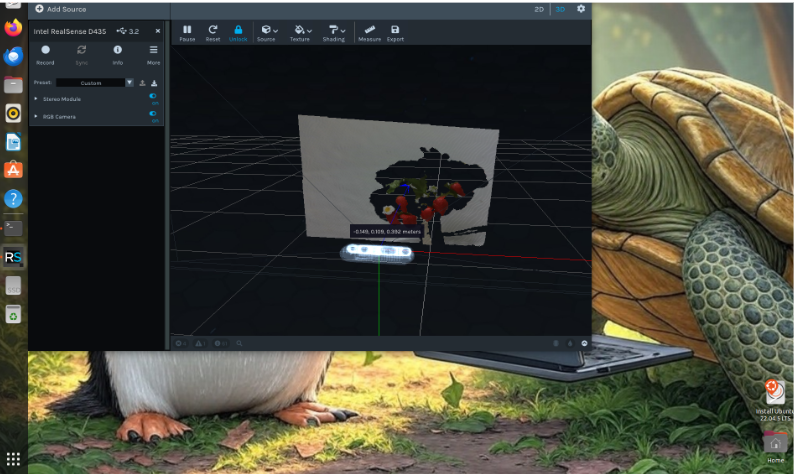Open Help from the dock
This screenshot has width=798, height=474.
[13, 199]
